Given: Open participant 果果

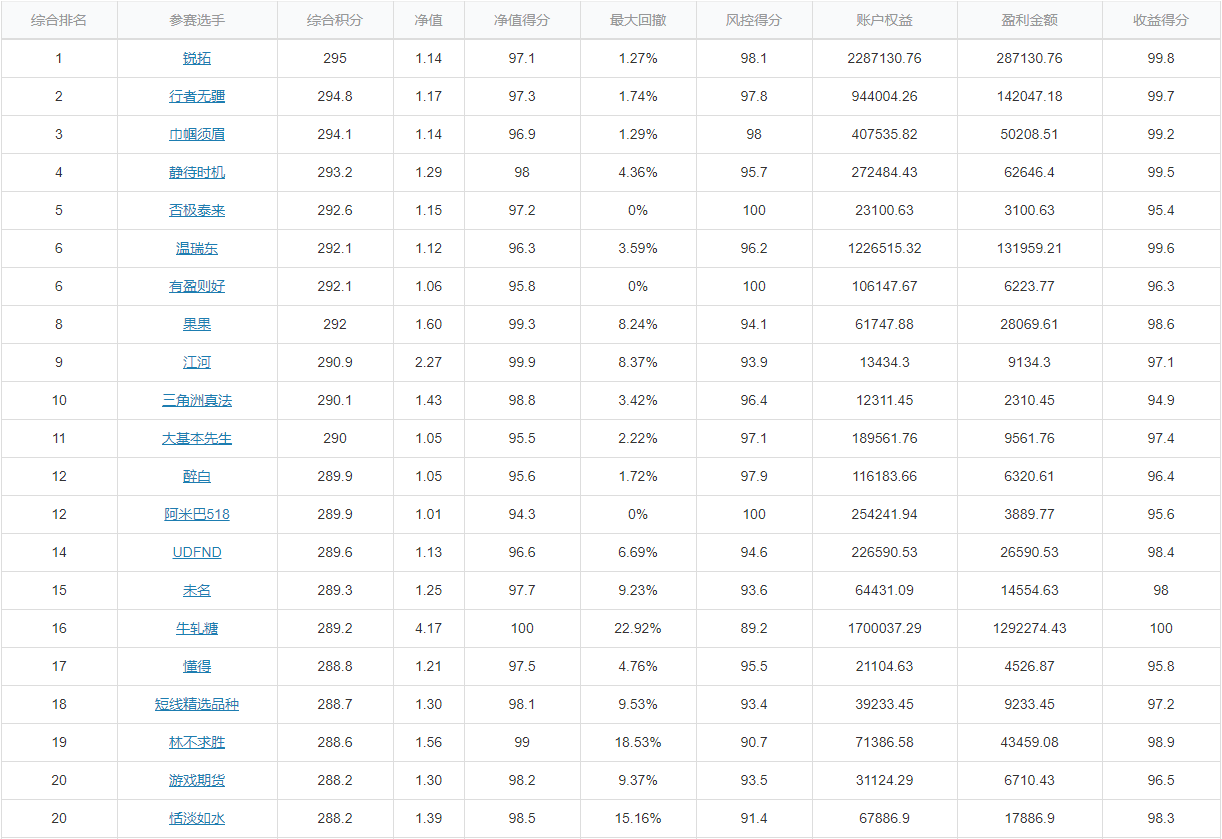Looking at the screenshot, I should pos(197,325).
